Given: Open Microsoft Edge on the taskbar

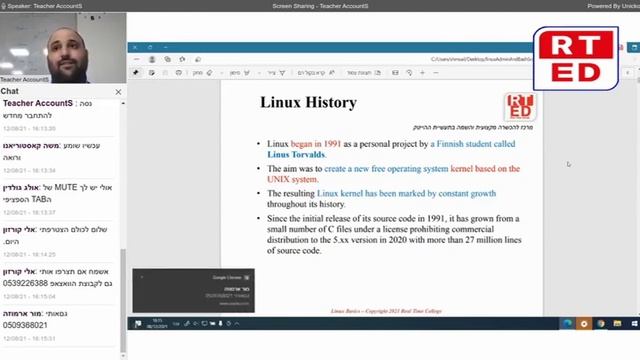Looking at the screenshot, I should point(567,324).
